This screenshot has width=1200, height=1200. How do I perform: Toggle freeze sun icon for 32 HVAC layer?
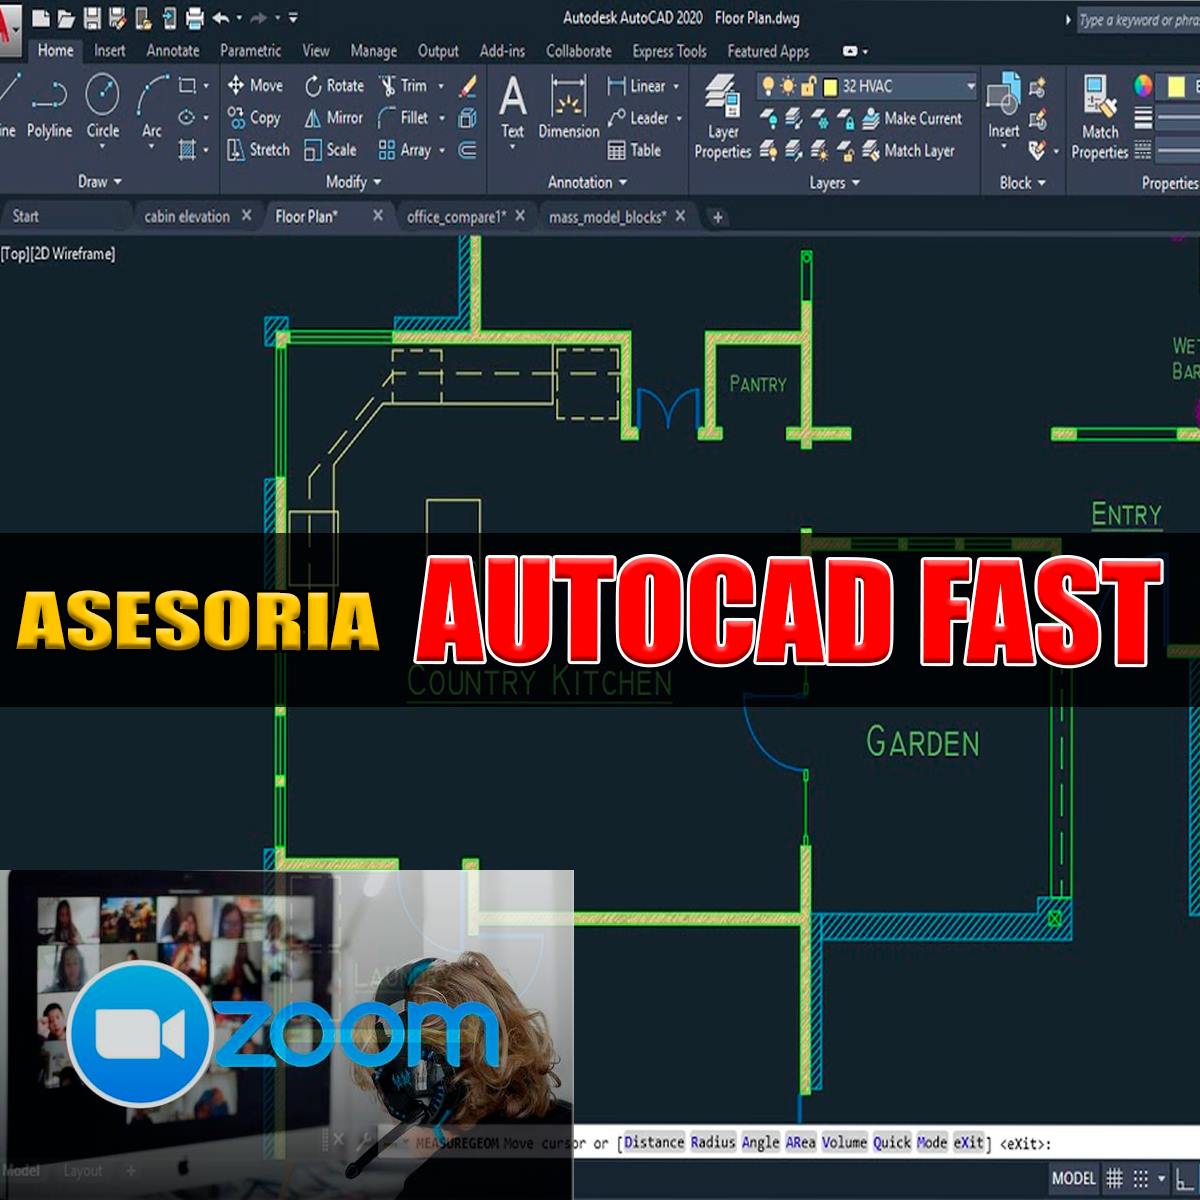pos(788,86)
